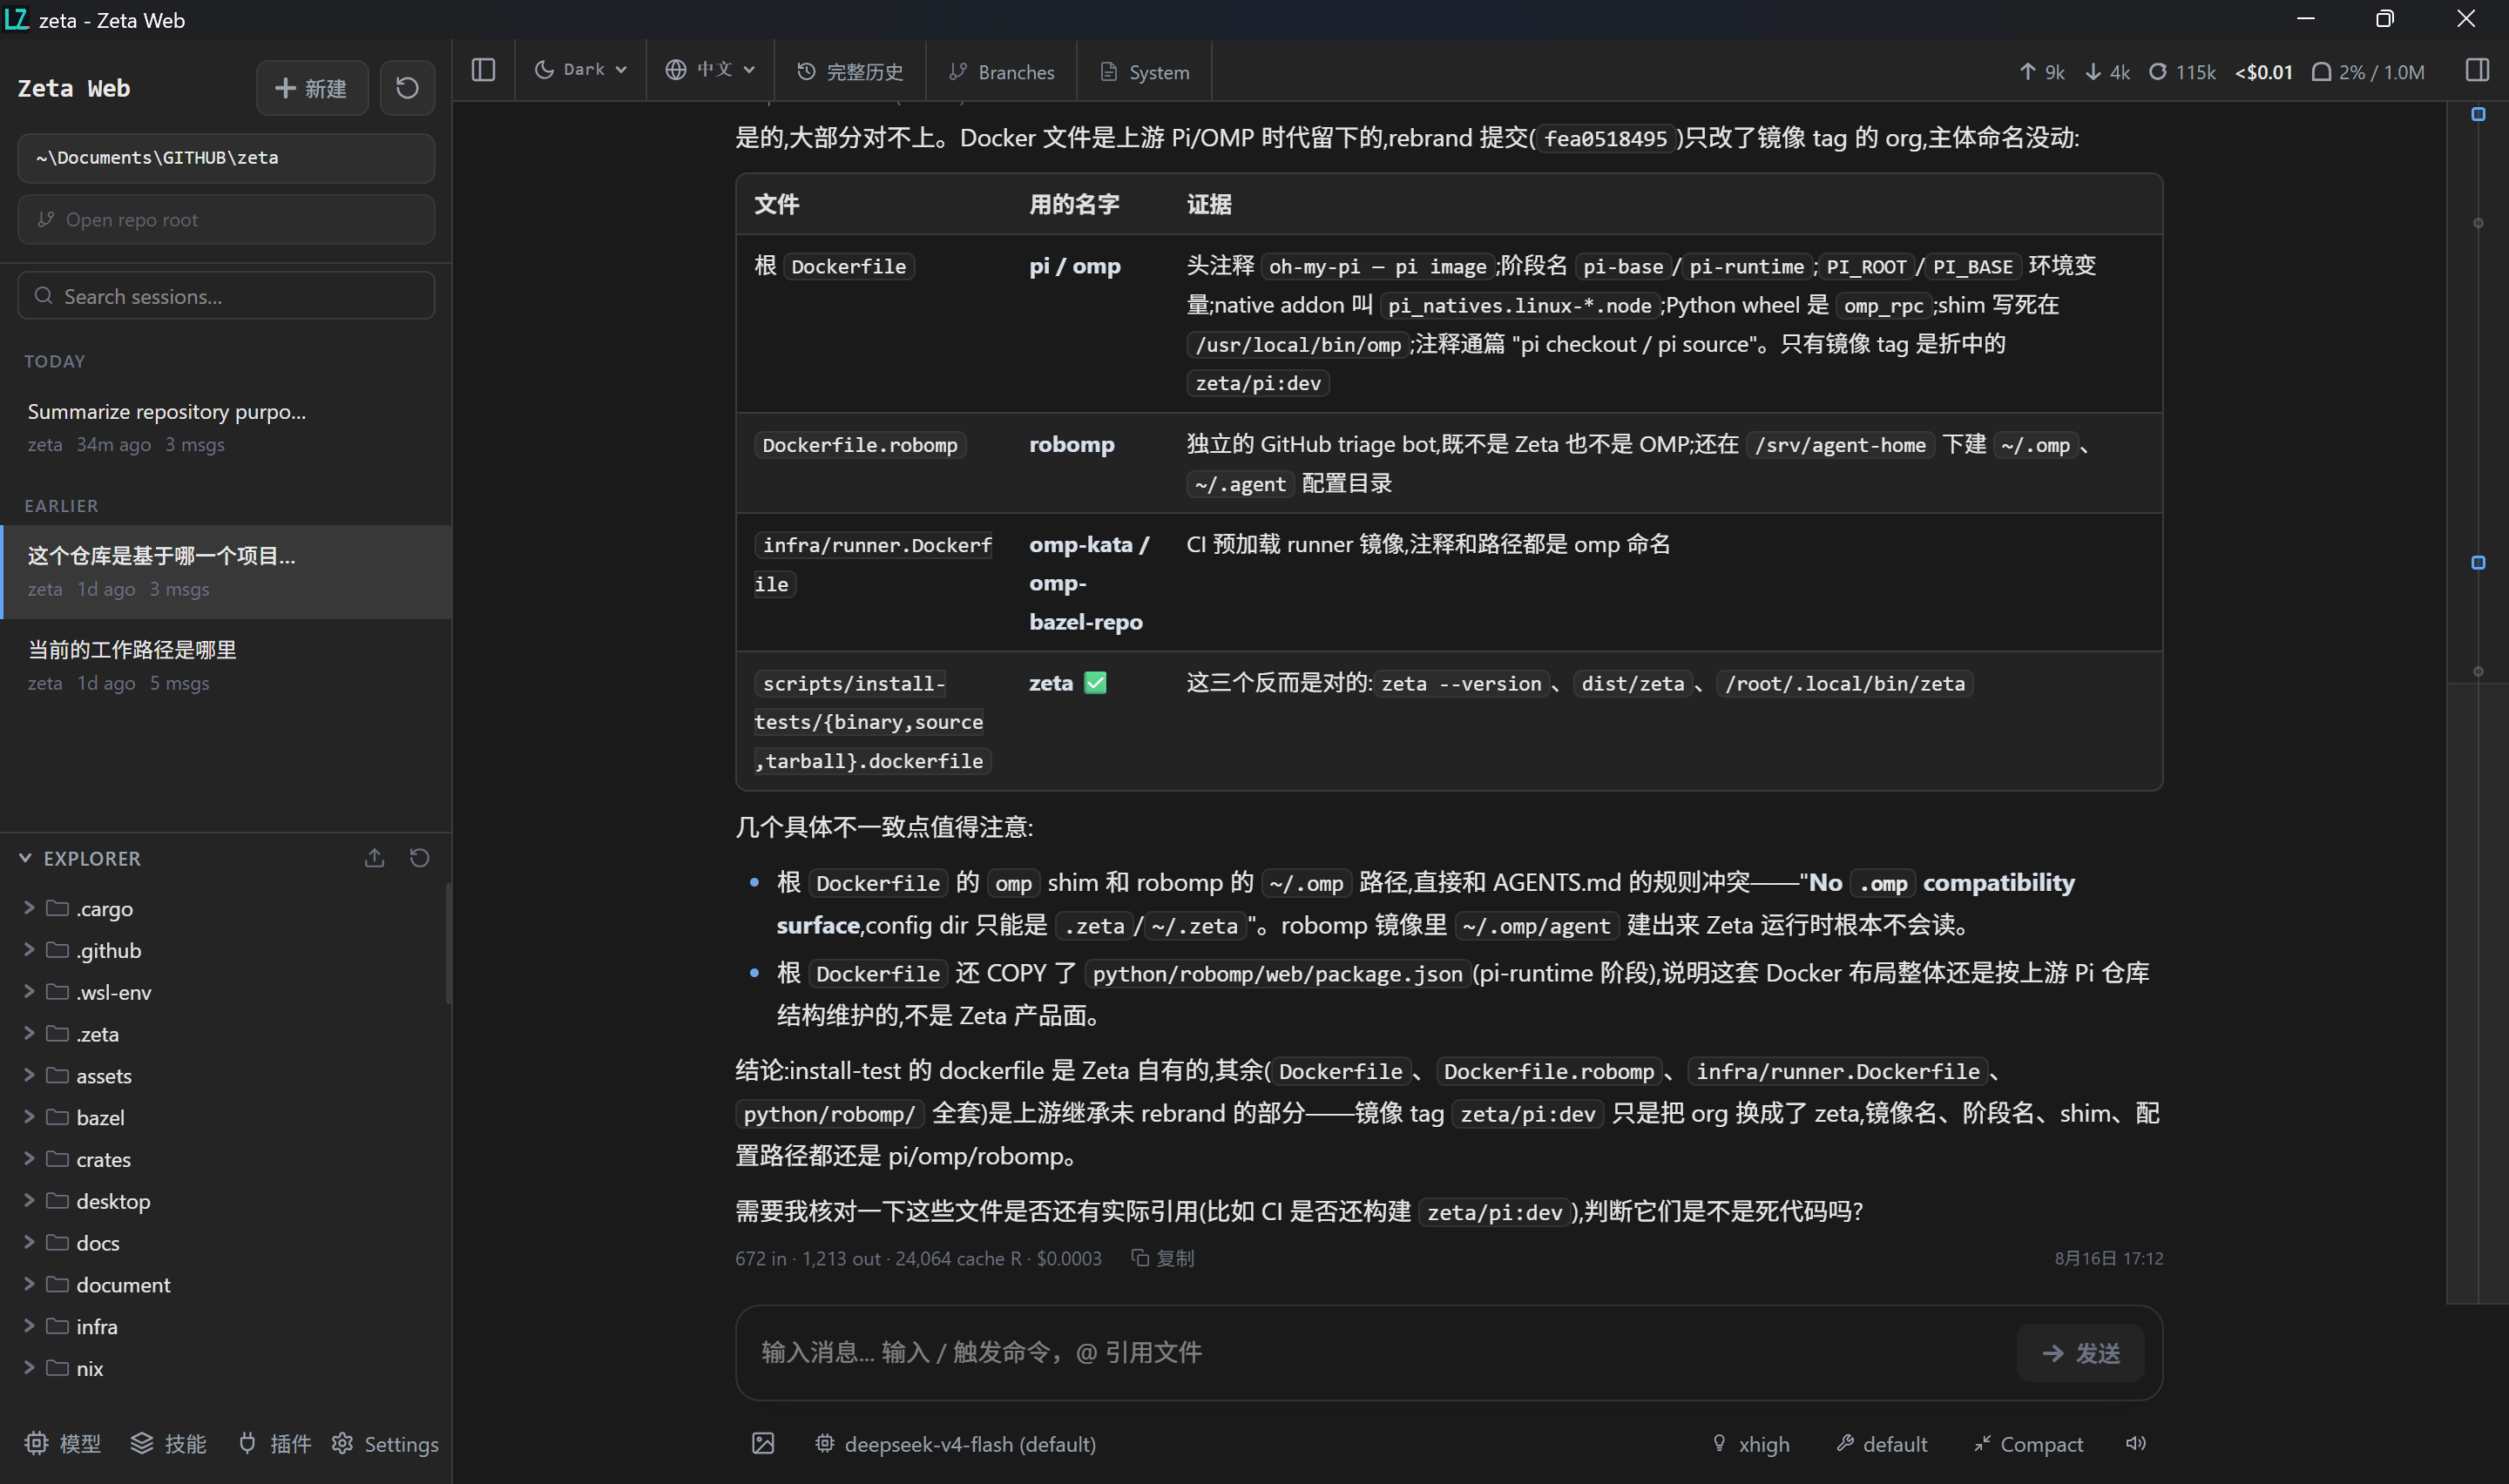Focus the Search sessions field
Screen dimensions: 2509x1484
(226, 296)
